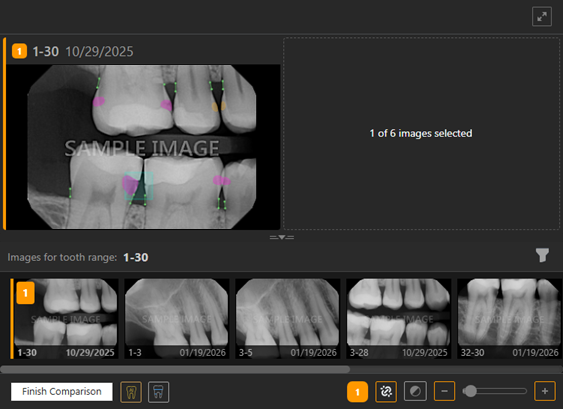This screenshot has width=563, height=409.
Task: Select the 3-28 thumbnail dated 10/29/2025
Action: pyautogui.click(x=399, y=319)
